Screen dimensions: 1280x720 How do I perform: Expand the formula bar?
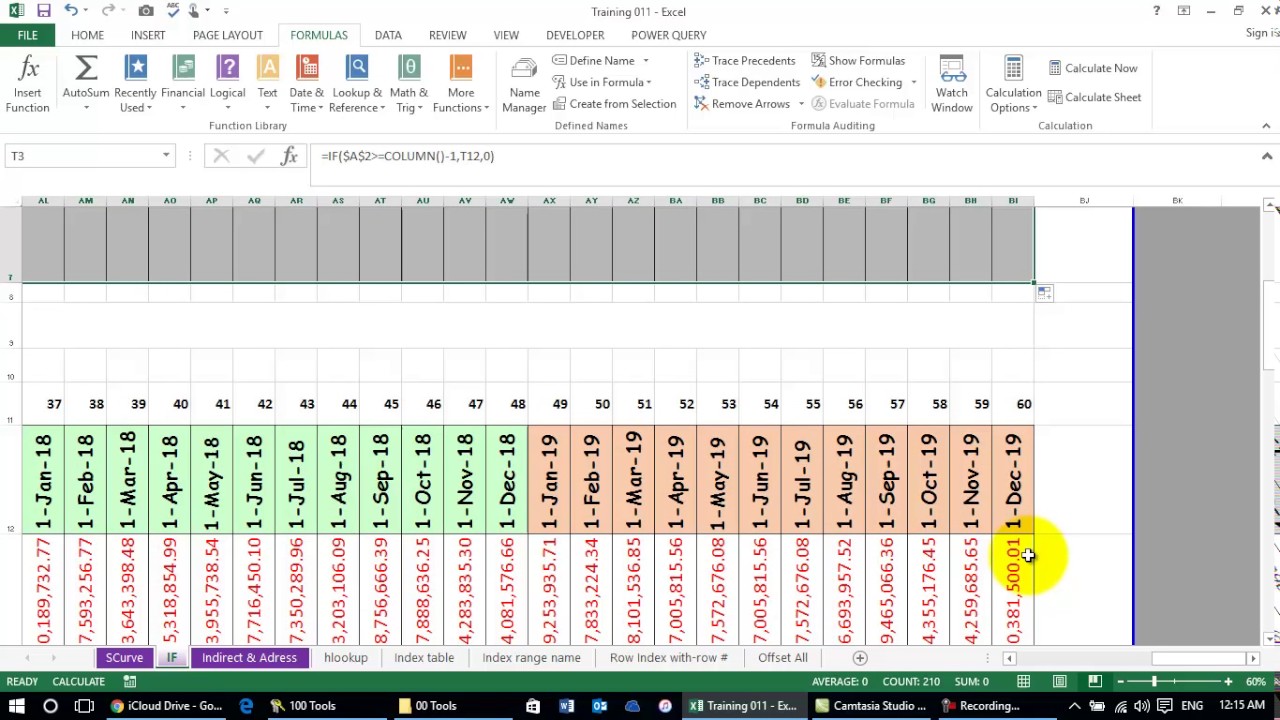(x=1267, y=156)
